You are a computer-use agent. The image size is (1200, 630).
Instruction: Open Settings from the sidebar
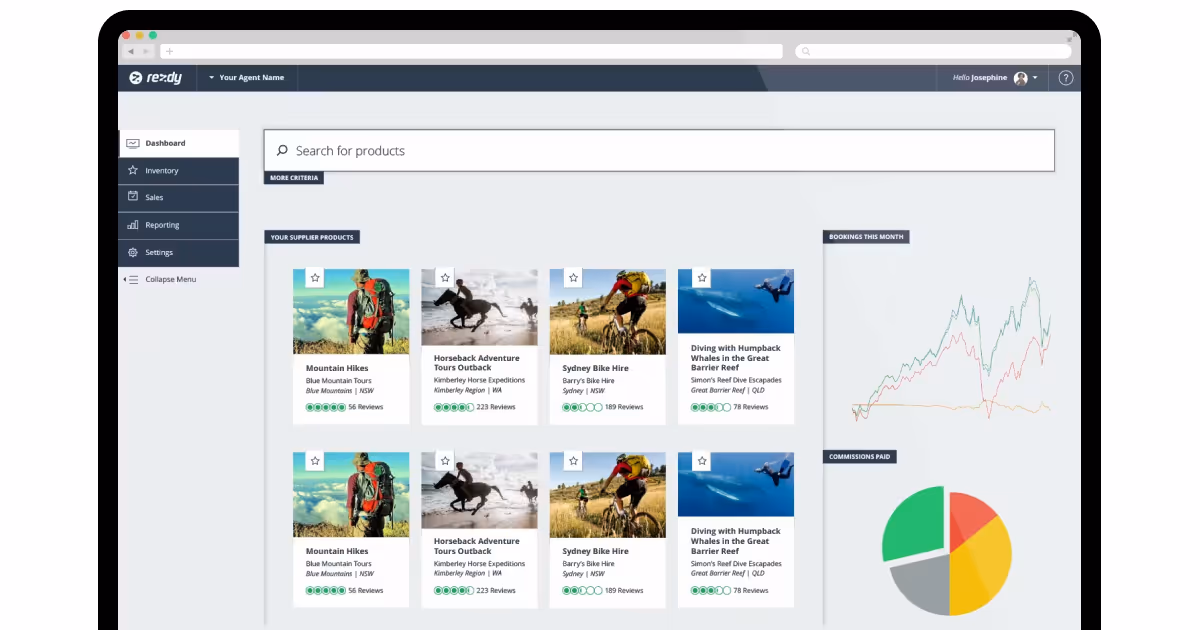pos(179,253)
